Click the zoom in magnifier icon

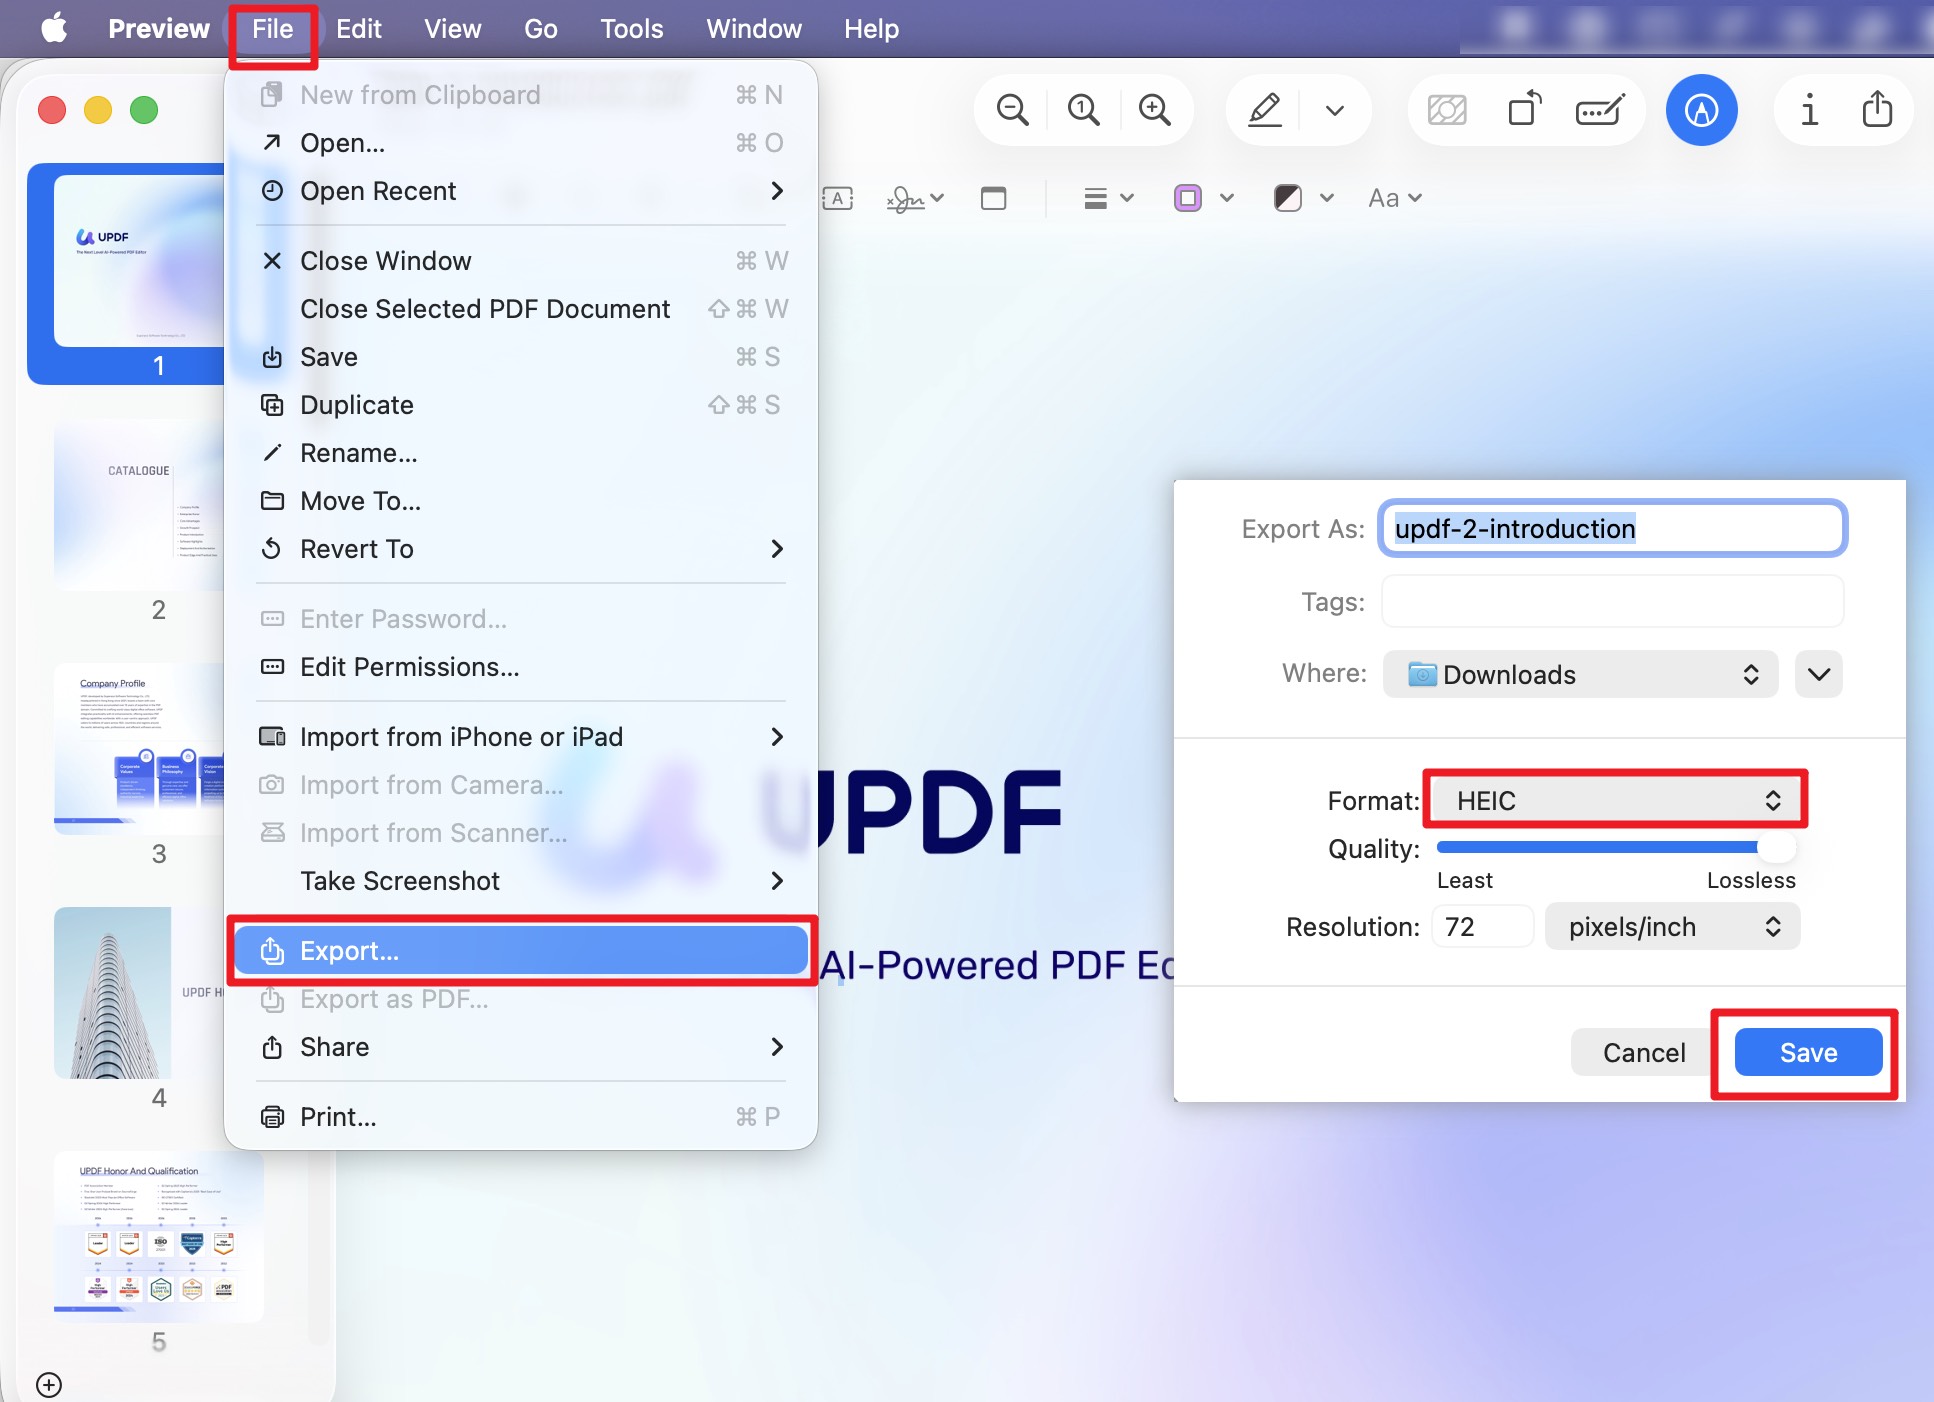pos(1155,110)
